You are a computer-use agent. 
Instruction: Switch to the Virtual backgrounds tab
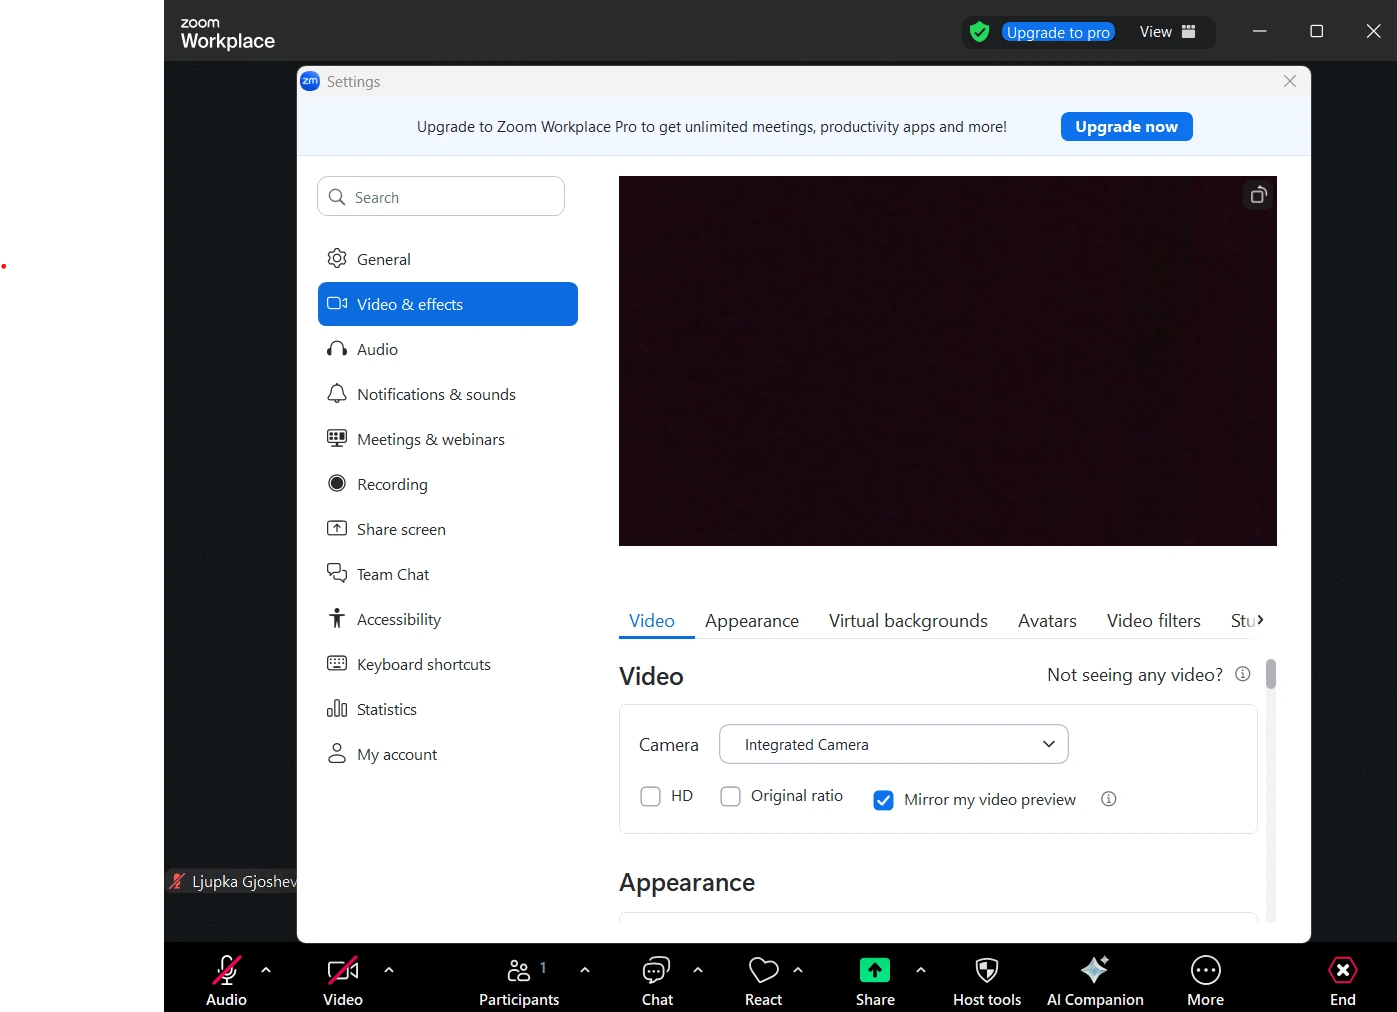(907, 620)
